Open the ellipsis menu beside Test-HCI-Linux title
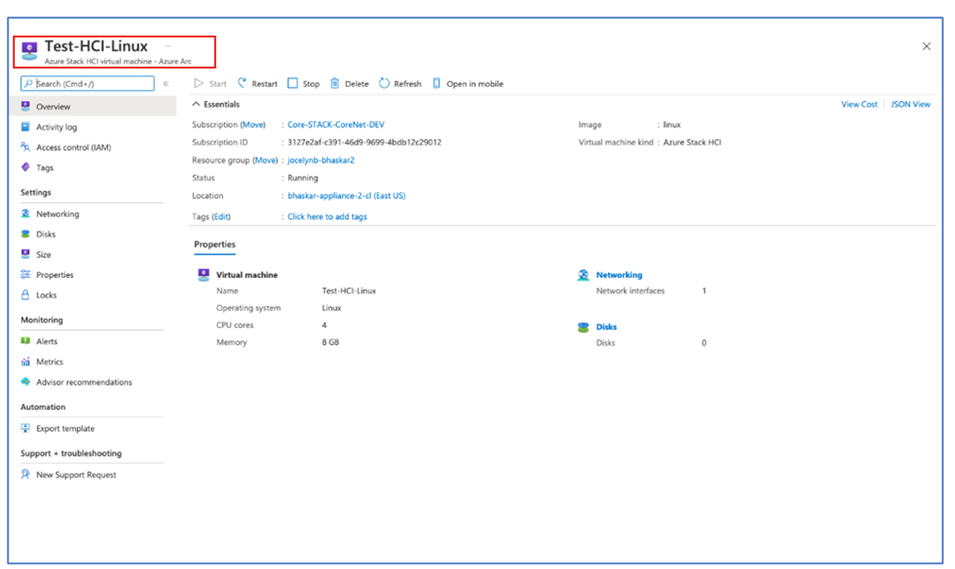The image size is (955, 569). (x=168, y=46)
